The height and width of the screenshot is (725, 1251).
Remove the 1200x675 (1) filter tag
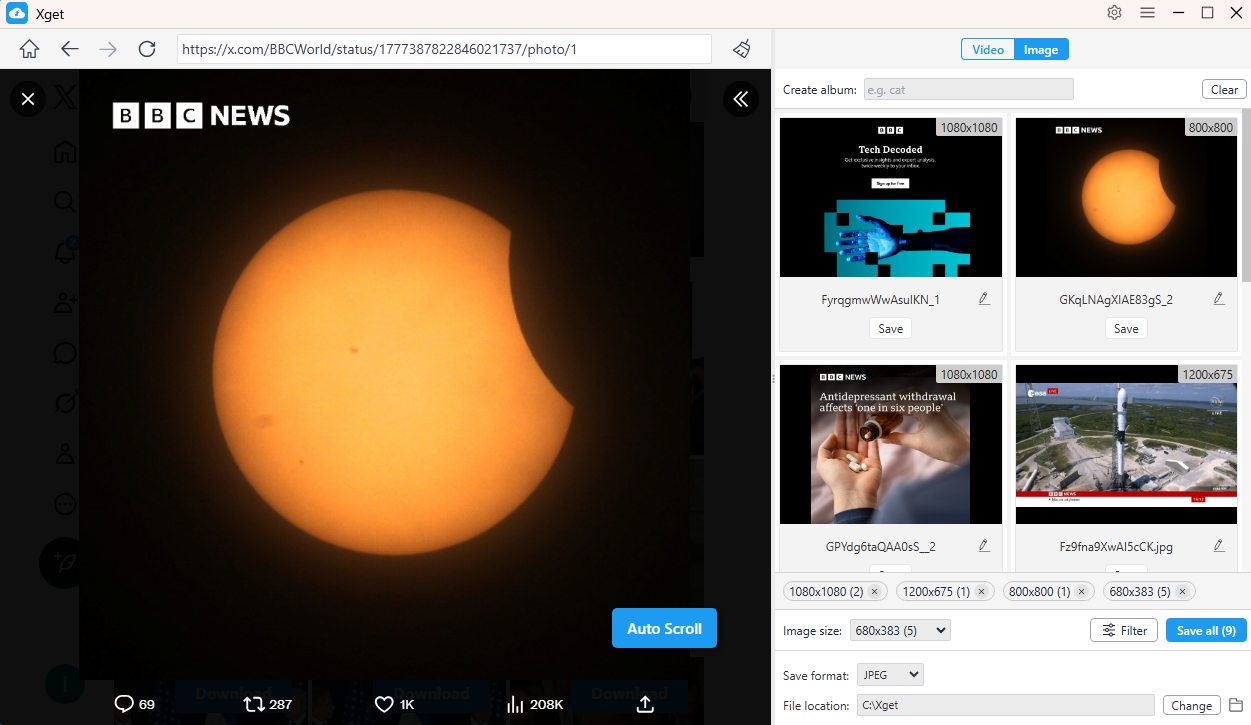click(x=981, y=592)
